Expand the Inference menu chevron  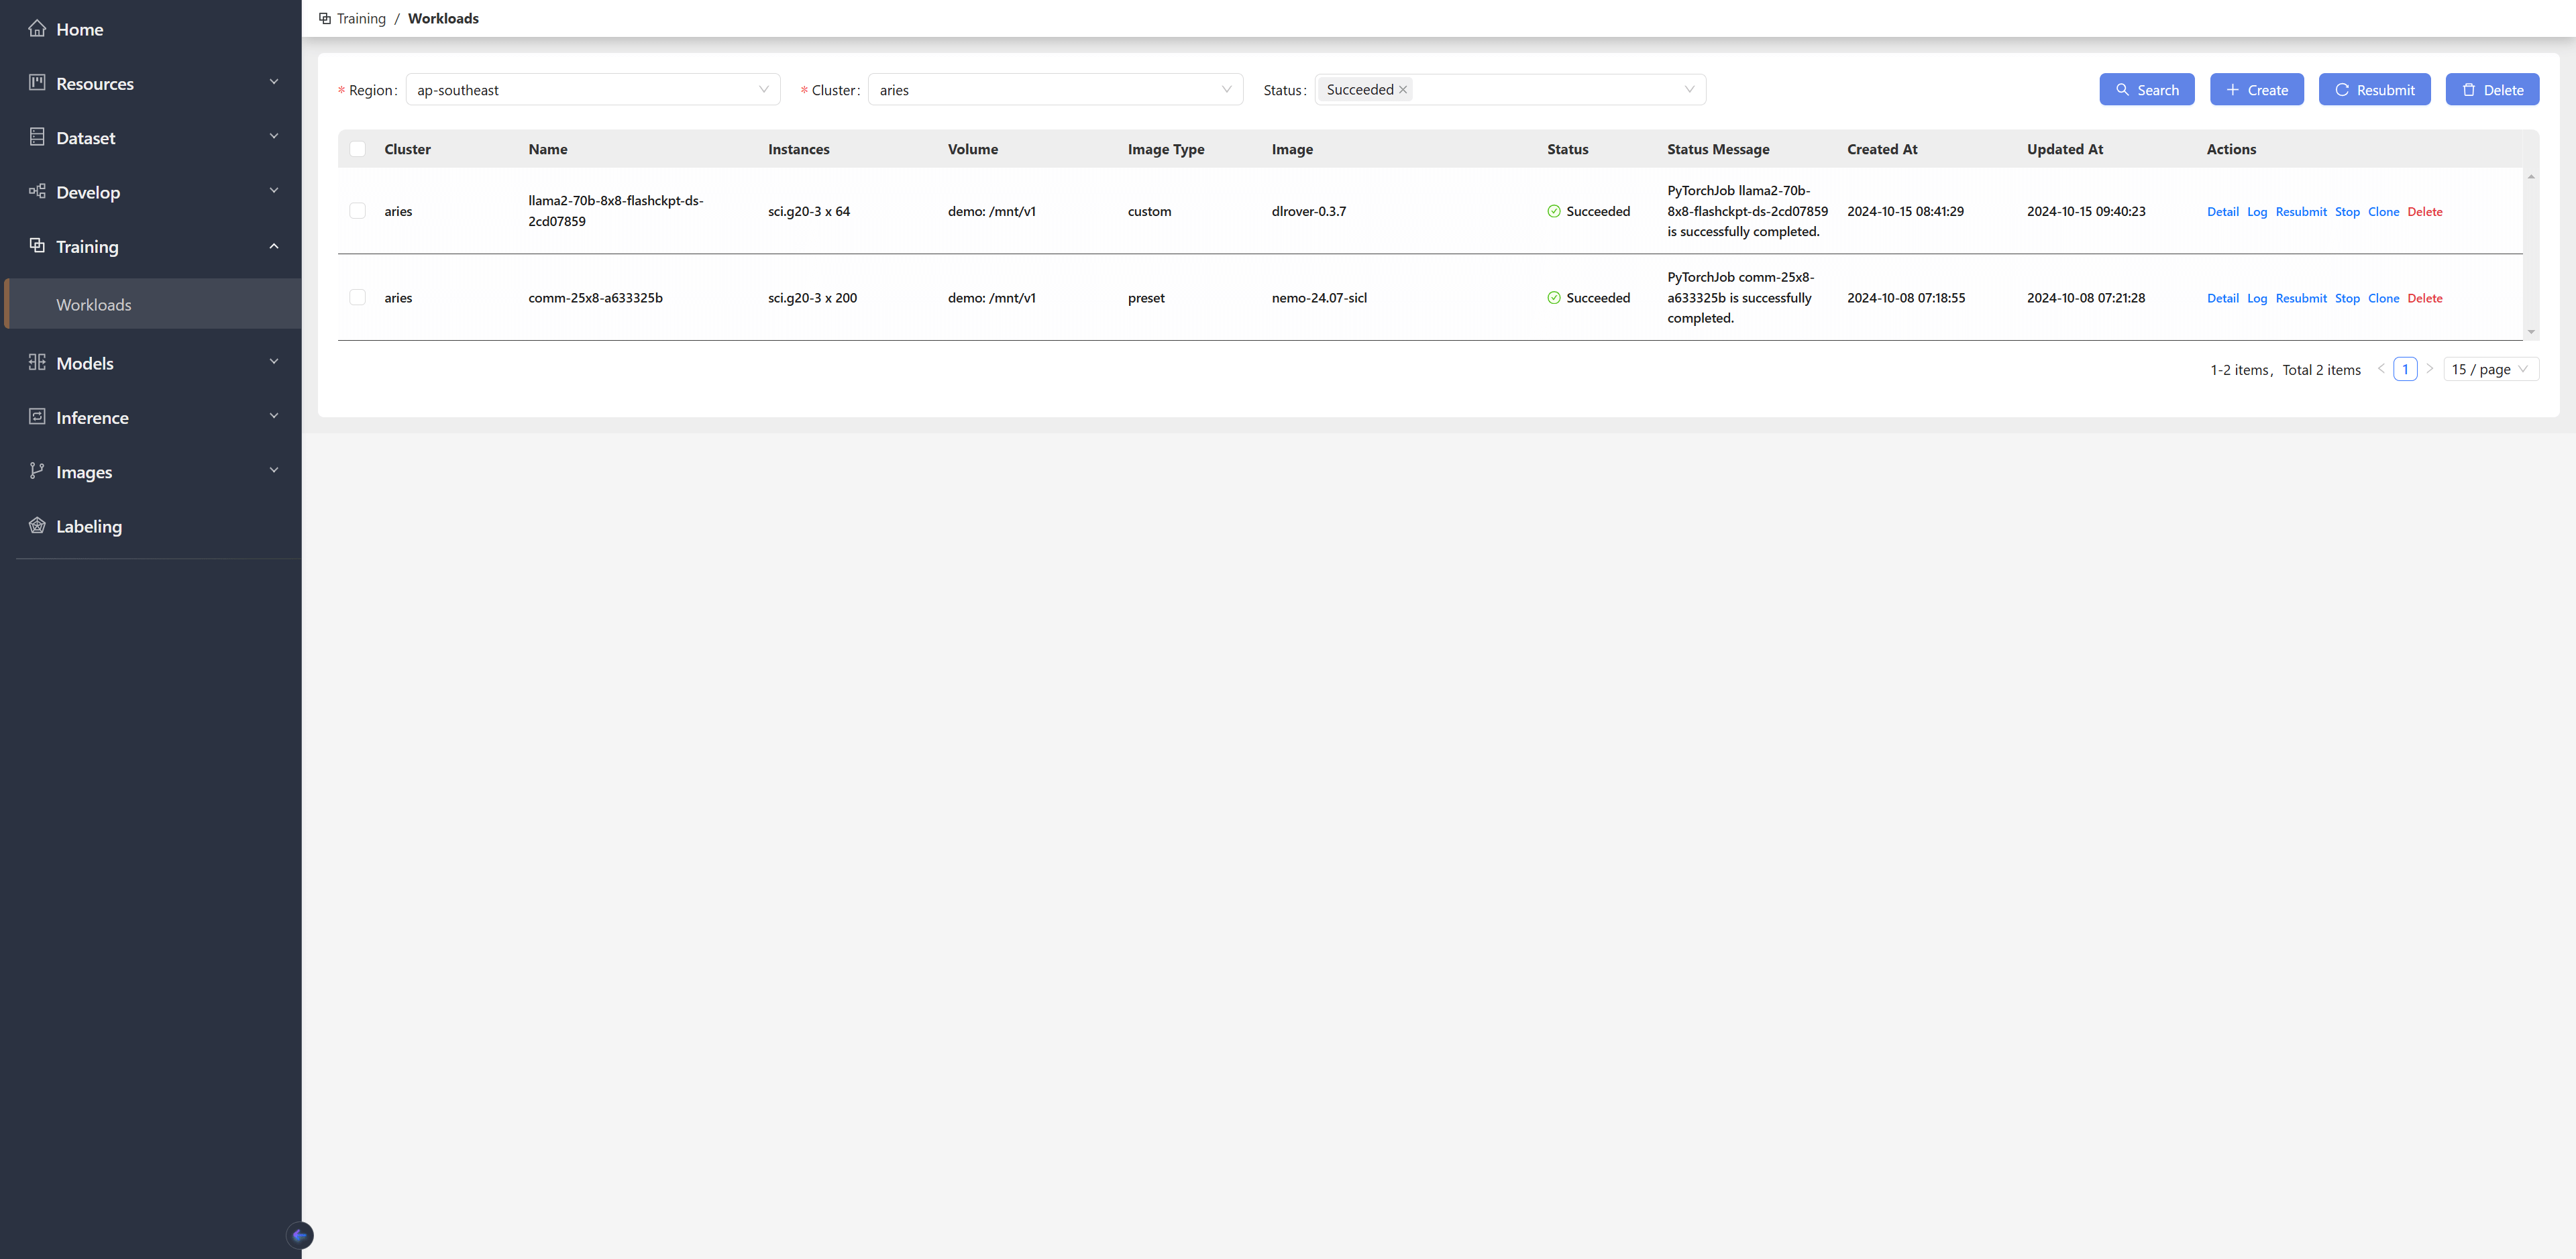pos(274,416)
